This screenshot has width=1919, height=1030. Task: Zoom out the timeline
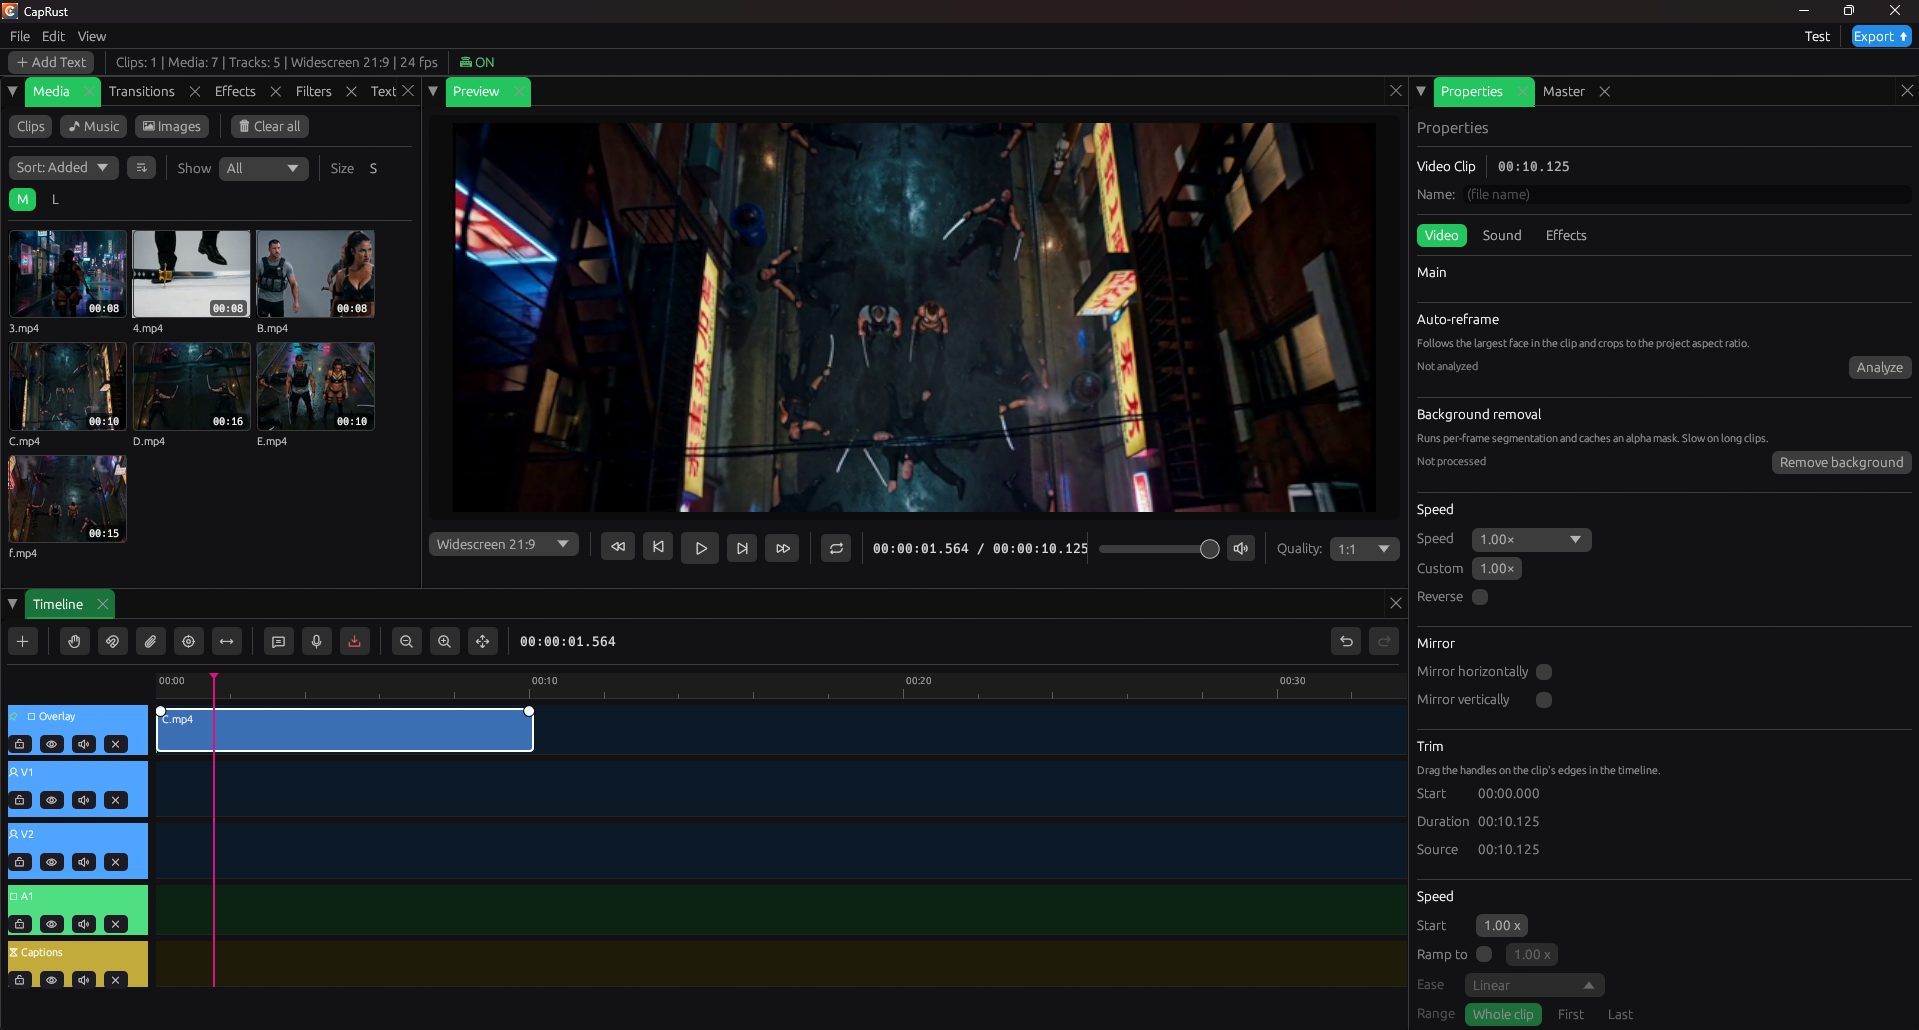406,642
